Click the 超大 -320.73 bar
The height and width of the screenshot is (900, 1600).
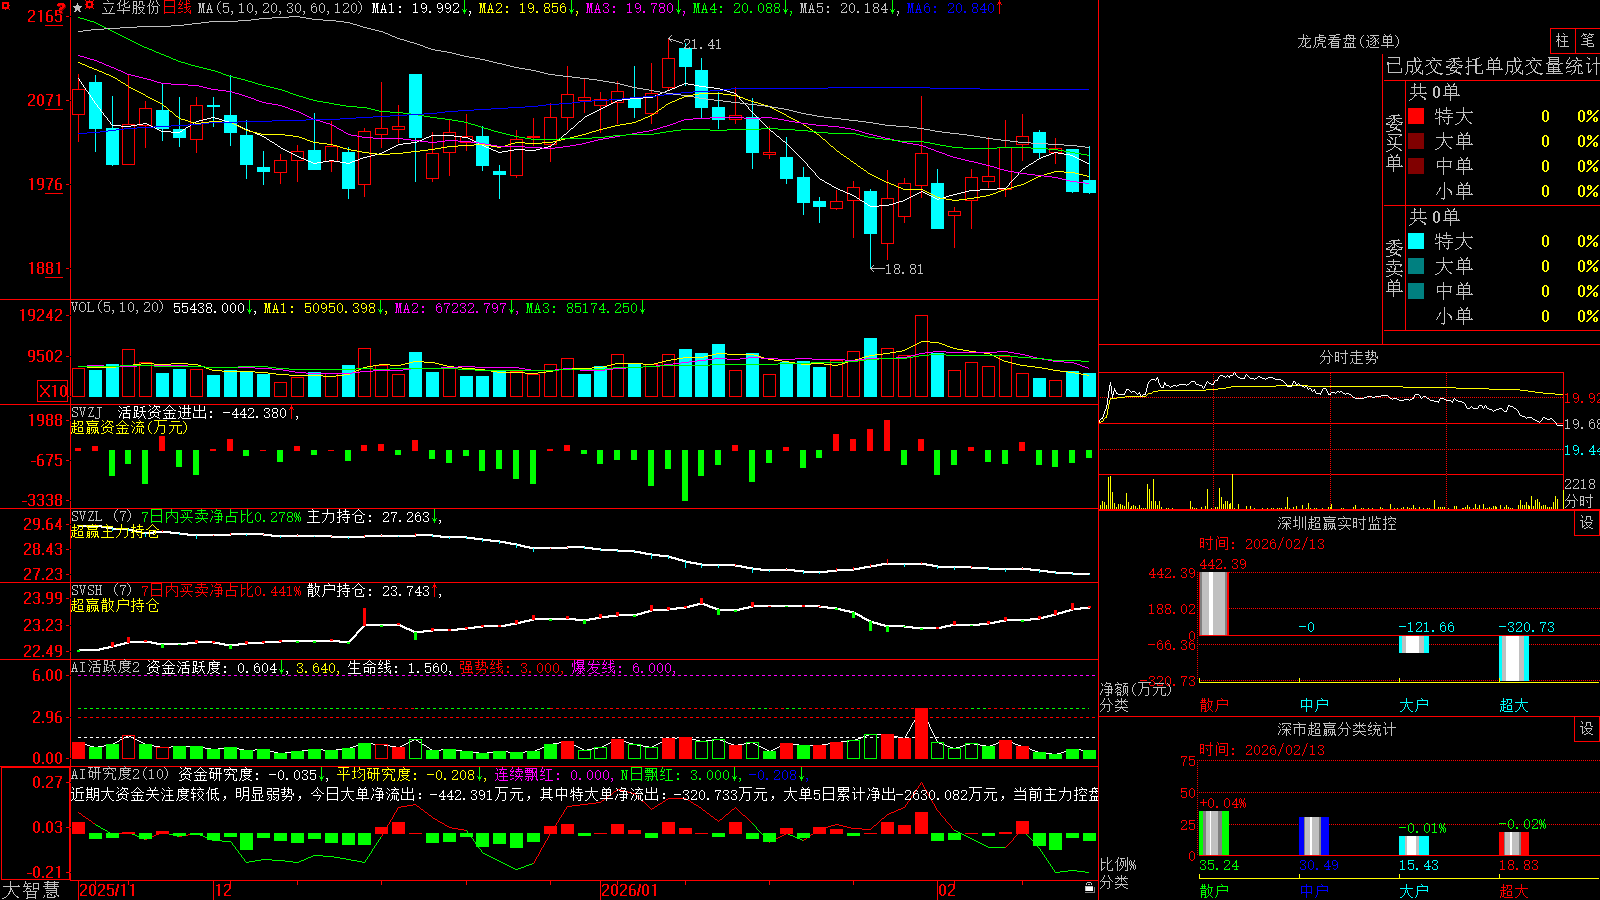1514,658
